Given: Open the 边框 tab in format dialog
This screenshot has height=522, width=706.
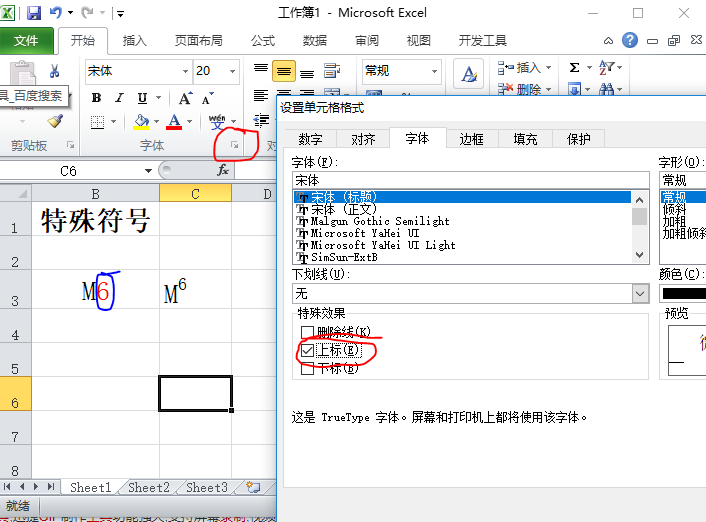Looking at the screenshot, I should (x=471, y=139).
